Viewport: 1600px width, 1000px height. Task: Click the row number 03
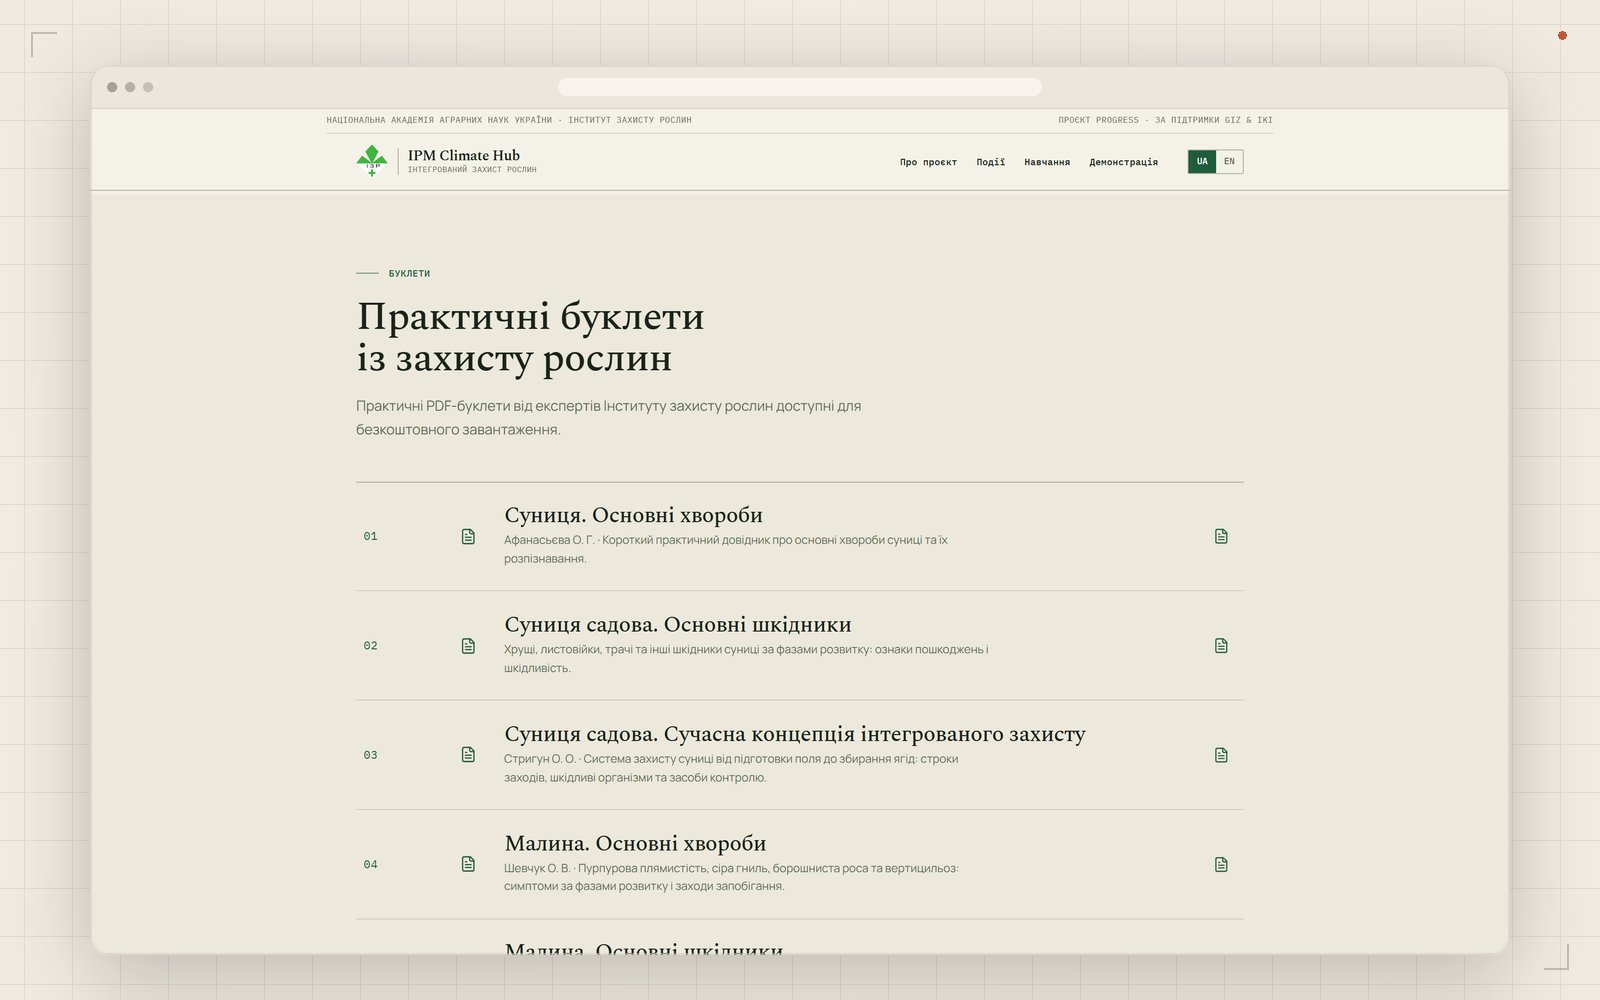(x=371, y=755)
